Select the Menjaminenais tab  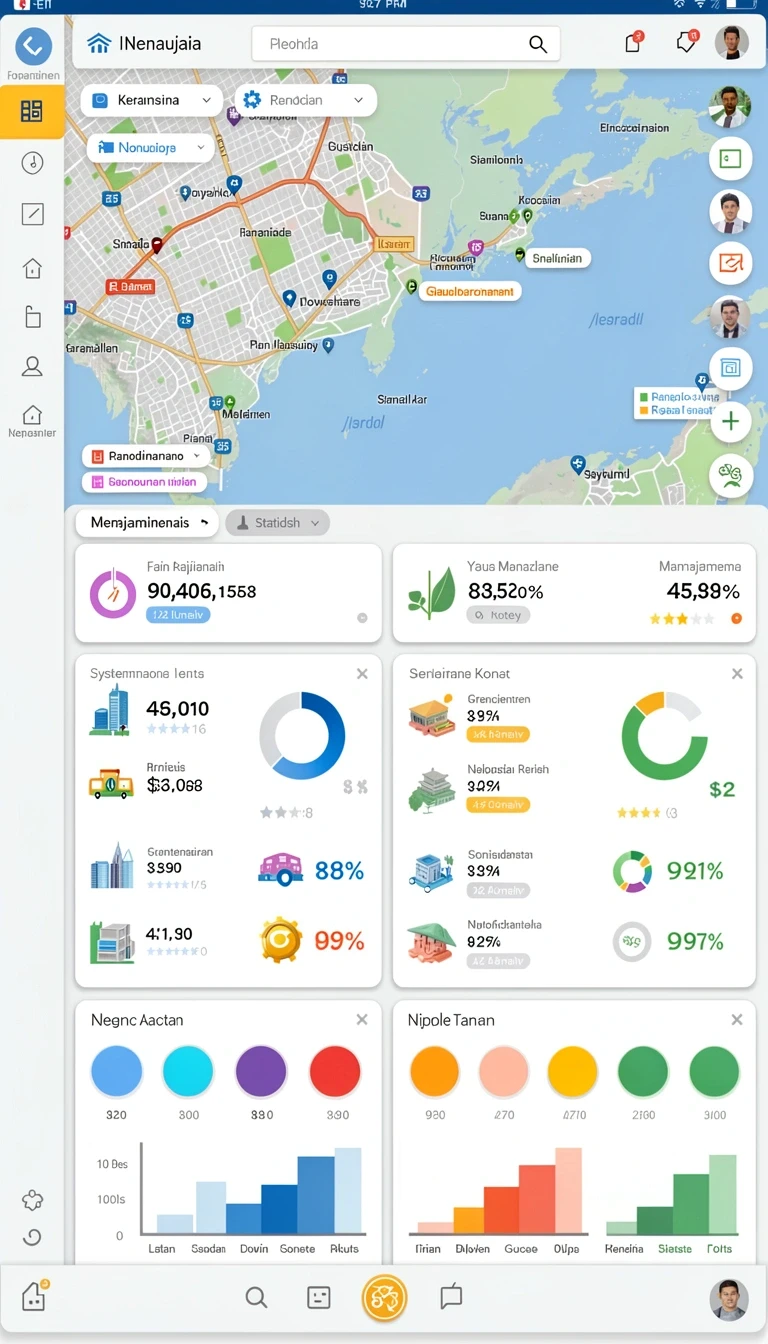[x=147, y=522]
